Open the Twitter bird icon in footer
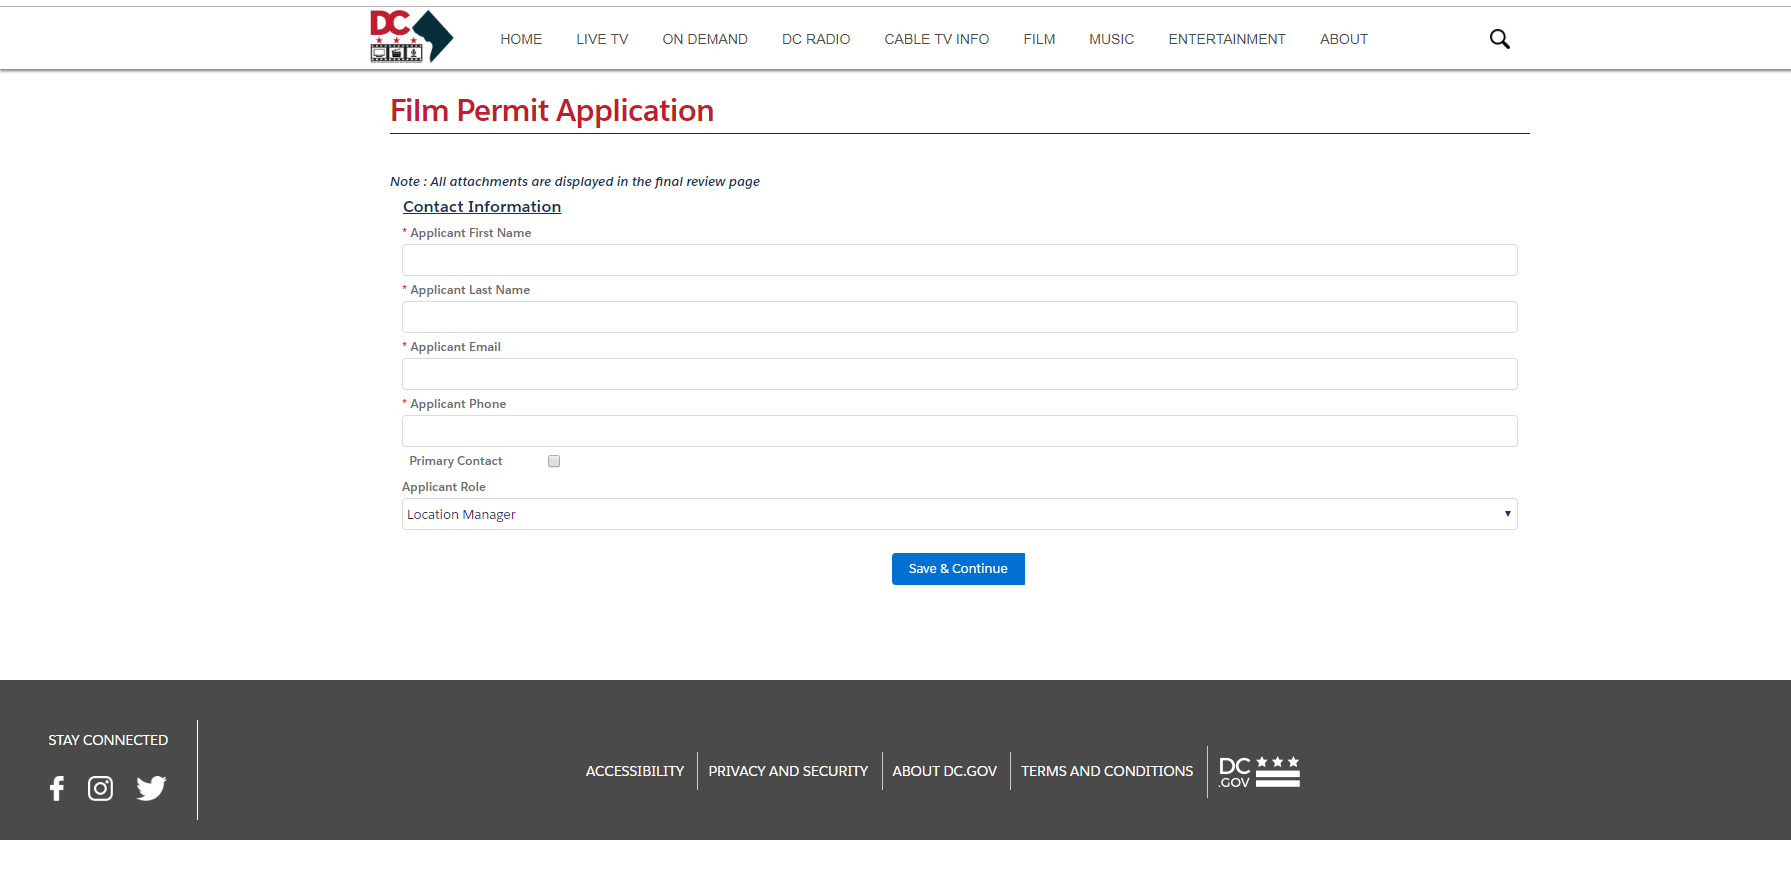 coord(151,789)
